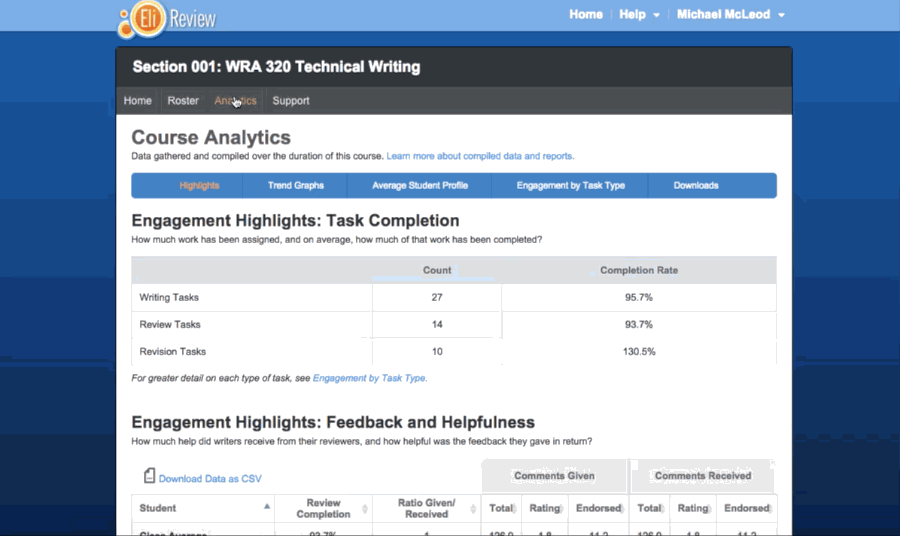Click the Completion Rate column header
This screenshot has height=536, width=900.
pos(639,270)
